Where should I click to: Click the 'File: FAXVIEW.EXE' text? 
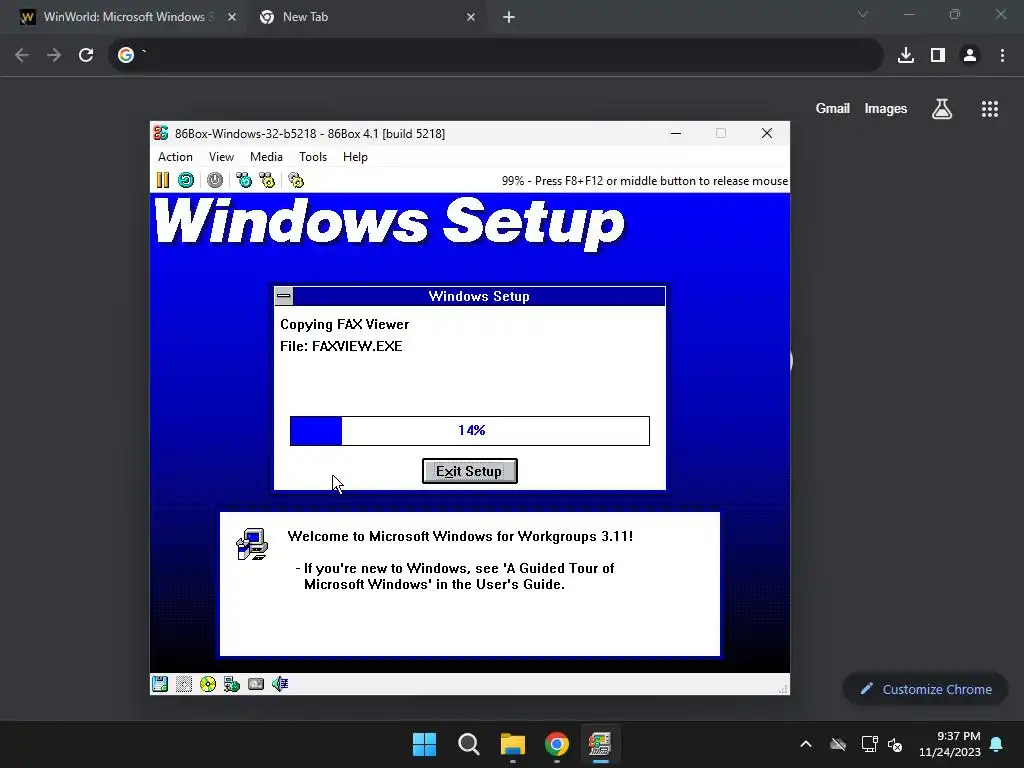click(341, 346)
